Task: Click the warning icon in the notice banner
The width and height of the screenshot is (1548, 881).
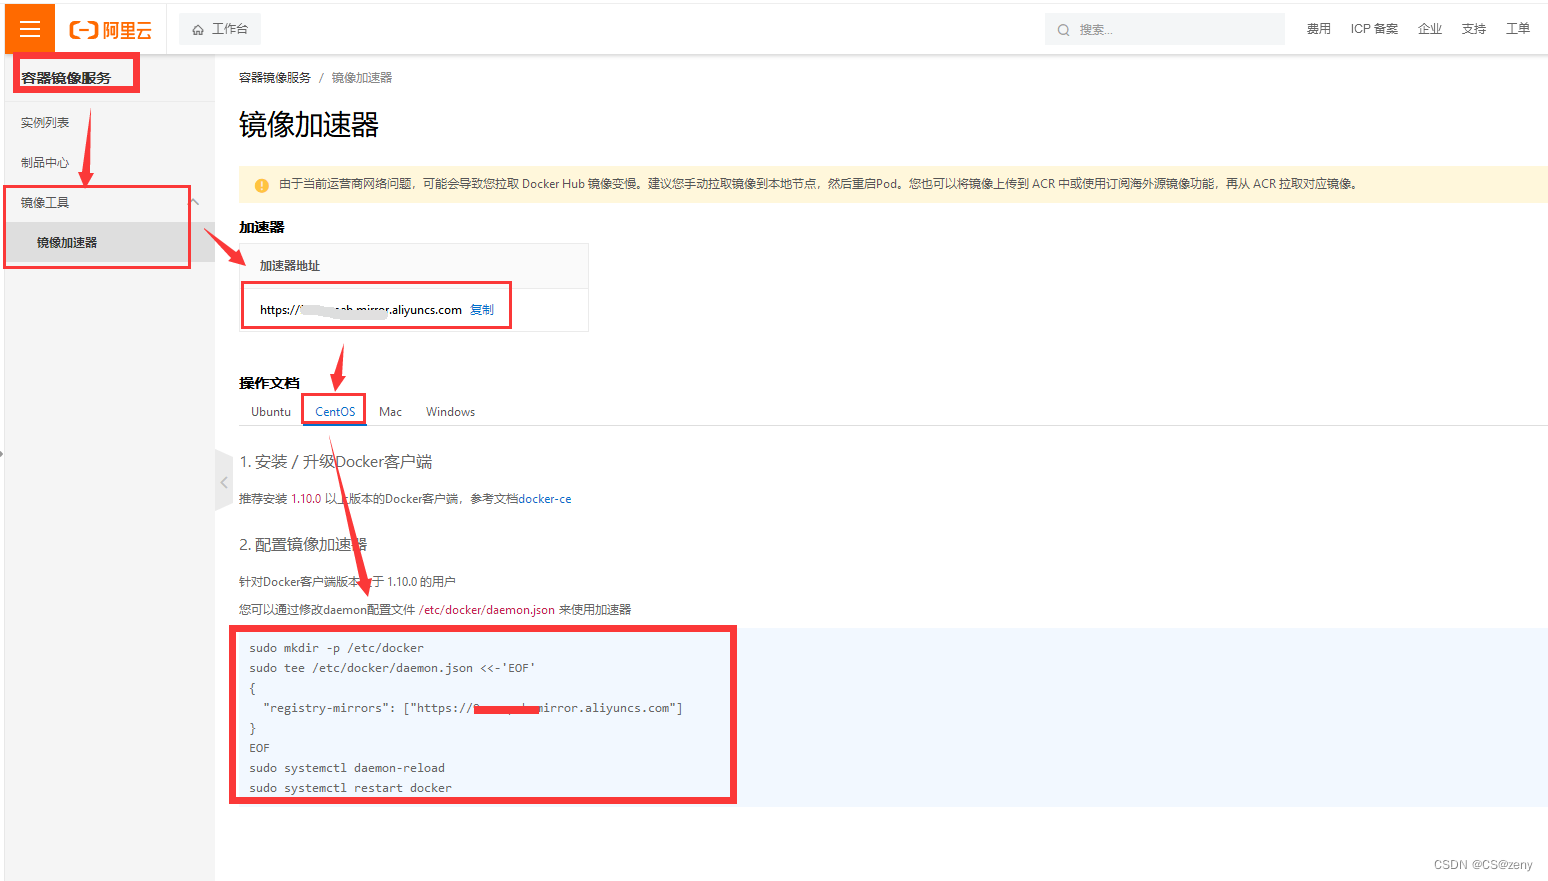Action: [x=262, y=185]
